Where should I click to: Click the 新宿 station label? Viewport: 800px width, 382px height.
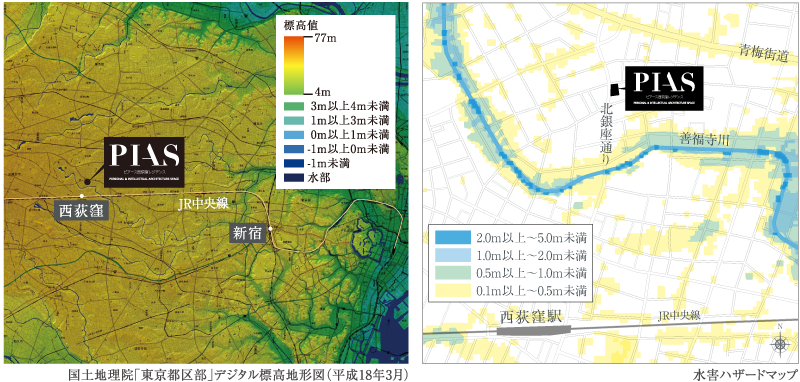coord(248,234)
